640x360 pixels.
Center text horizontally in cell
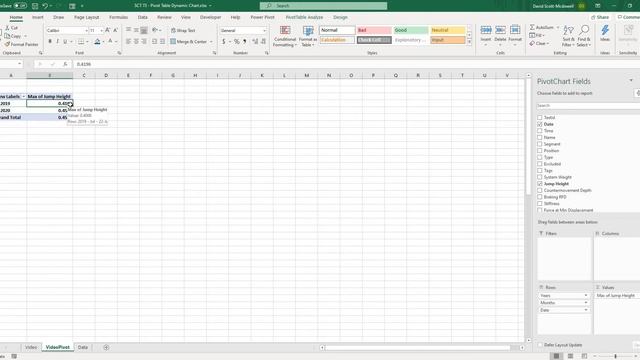(136, 42)
